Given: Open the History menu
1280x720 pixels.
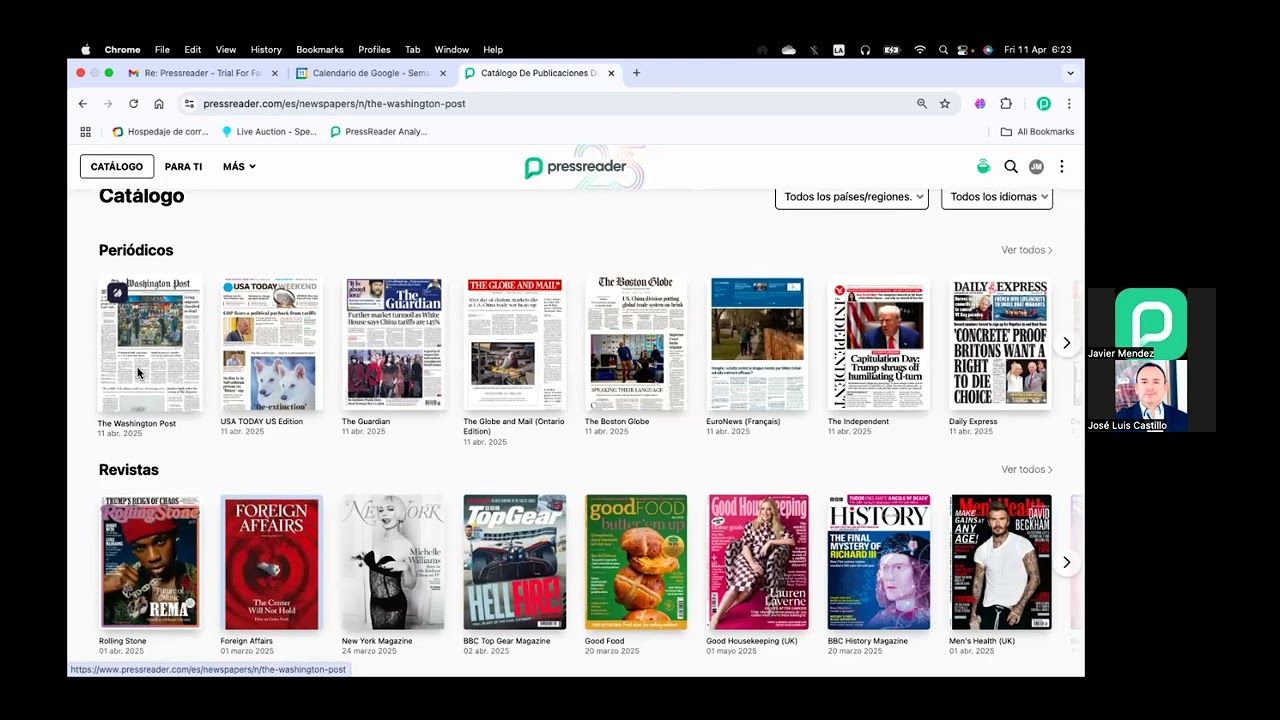Looking at the screenshot, I should point(266,50).
